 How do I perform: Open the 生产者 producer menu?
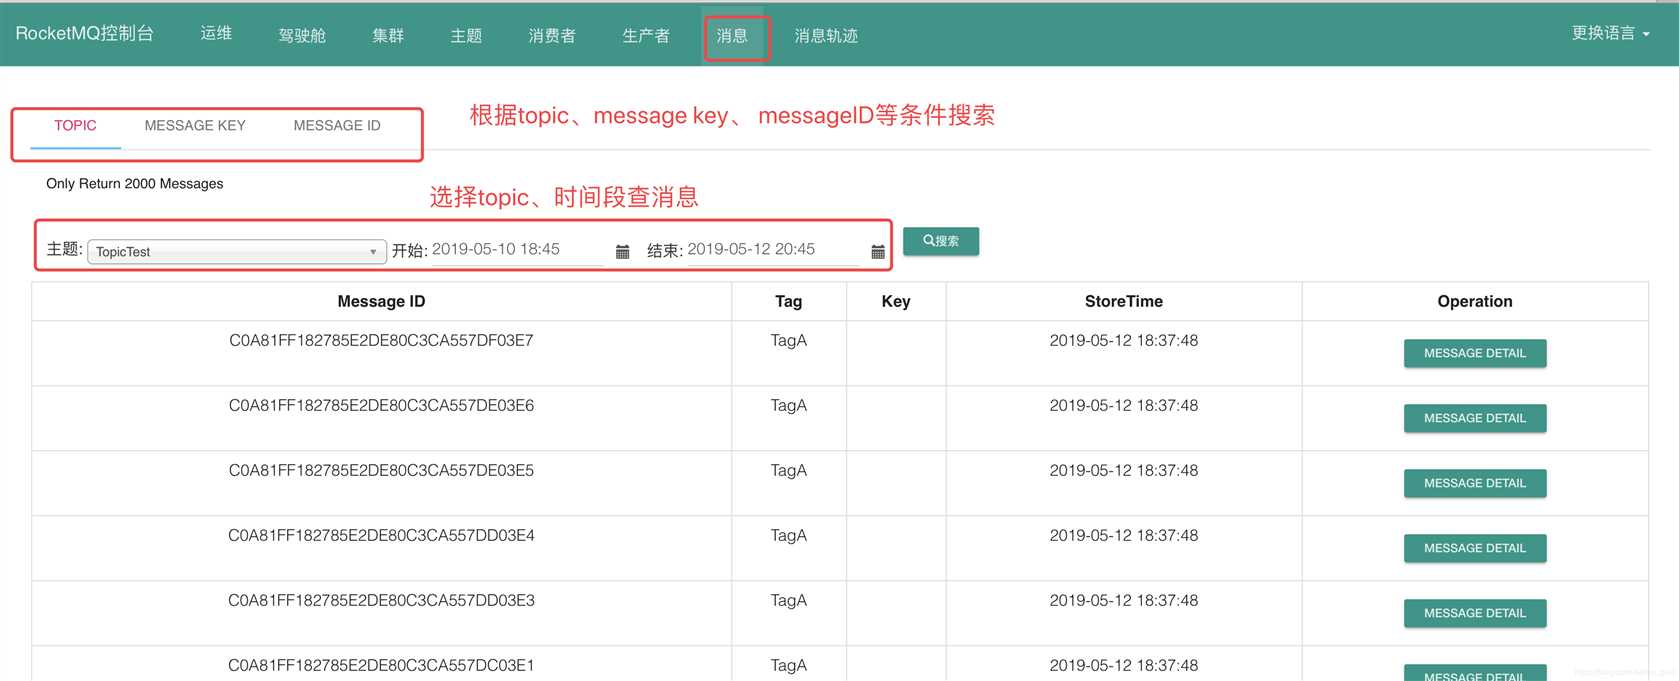[x=646, y=35]
